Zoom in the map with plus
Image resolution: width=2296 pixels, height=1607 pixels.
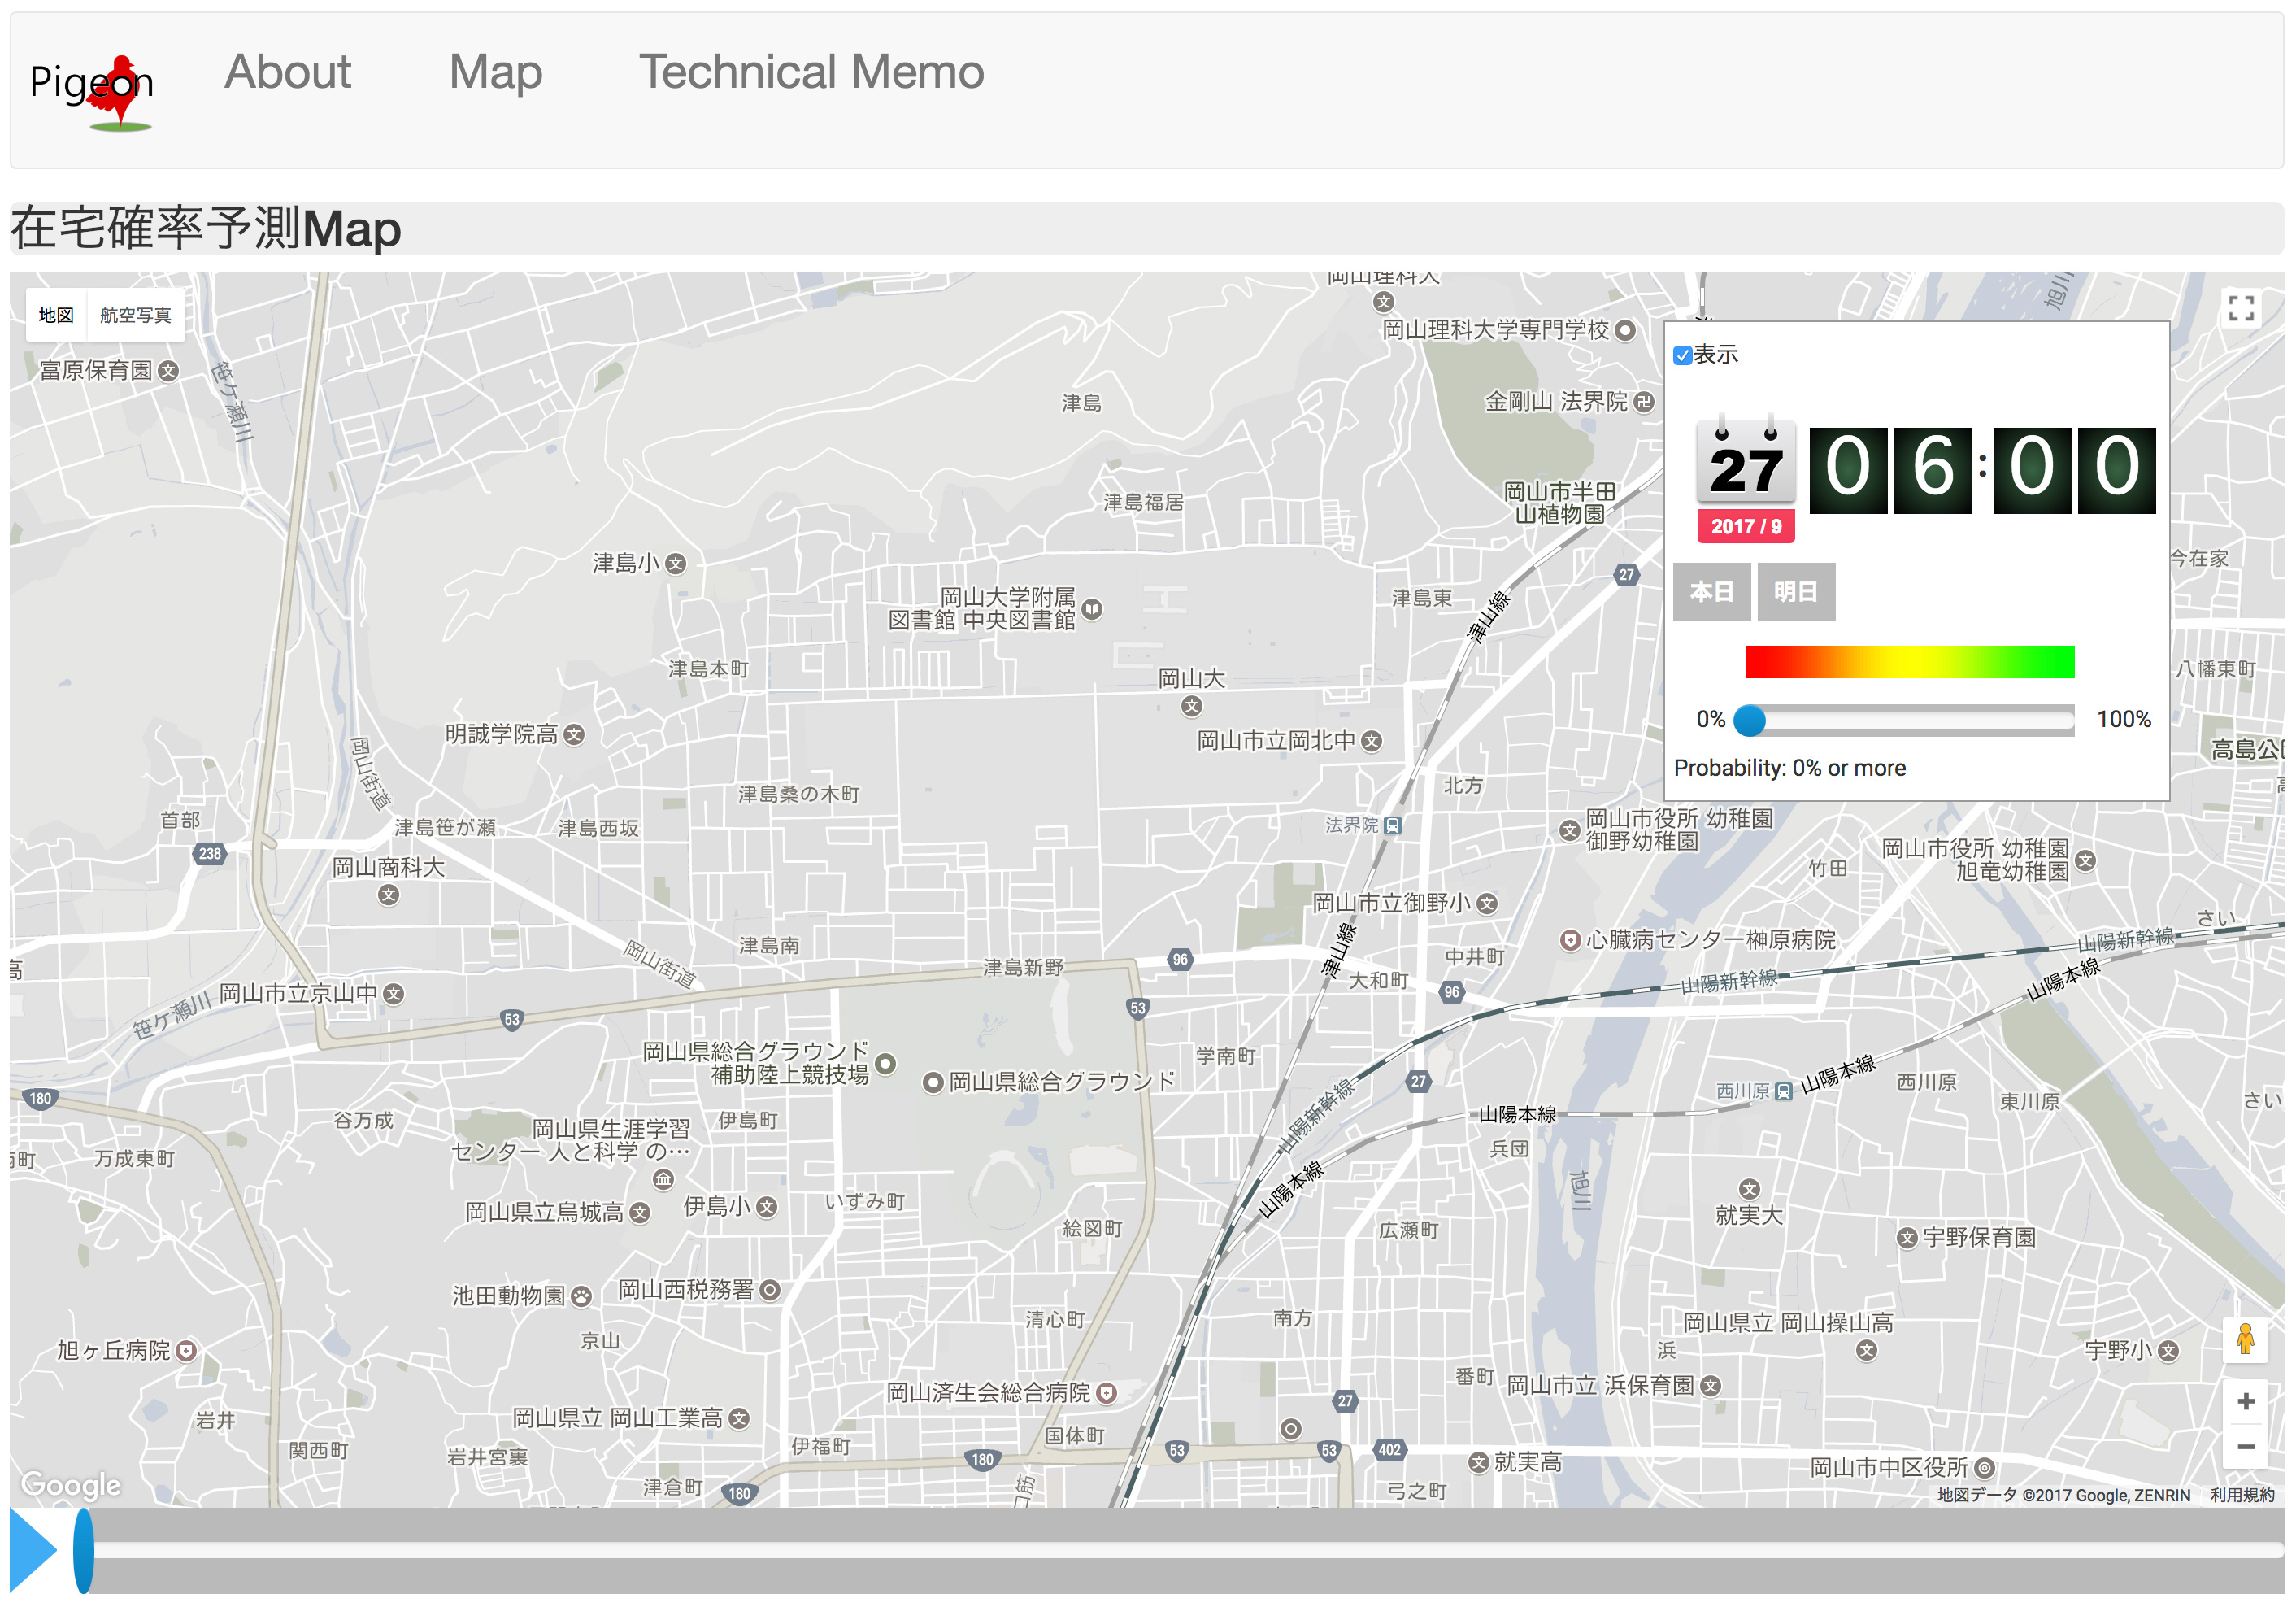[2245, 1401]
